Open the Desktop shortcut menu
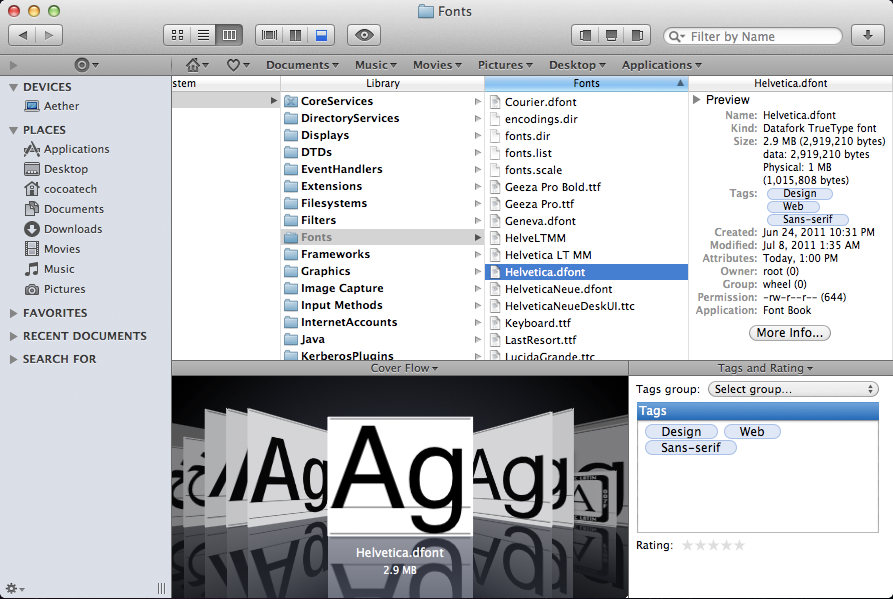893x599 pixels. pos(577,65)
